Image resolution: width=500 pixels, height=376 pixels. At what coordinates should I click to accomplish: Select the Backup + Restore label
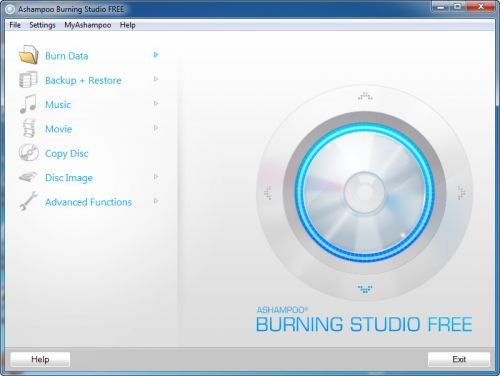(x=83, y=80)
